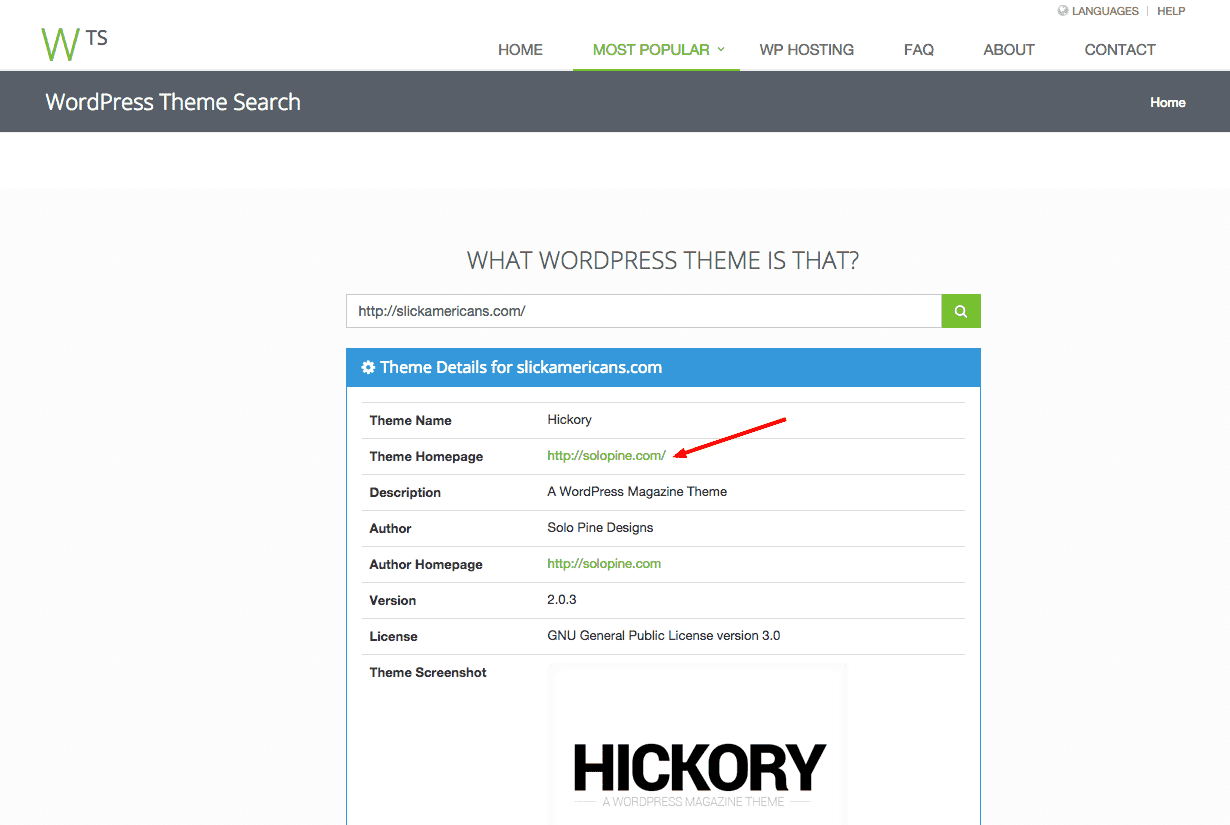The image size is (1230, 825).
Task: Expand the Most Popular dropdown chevron
Action: (x=721, y=49)
